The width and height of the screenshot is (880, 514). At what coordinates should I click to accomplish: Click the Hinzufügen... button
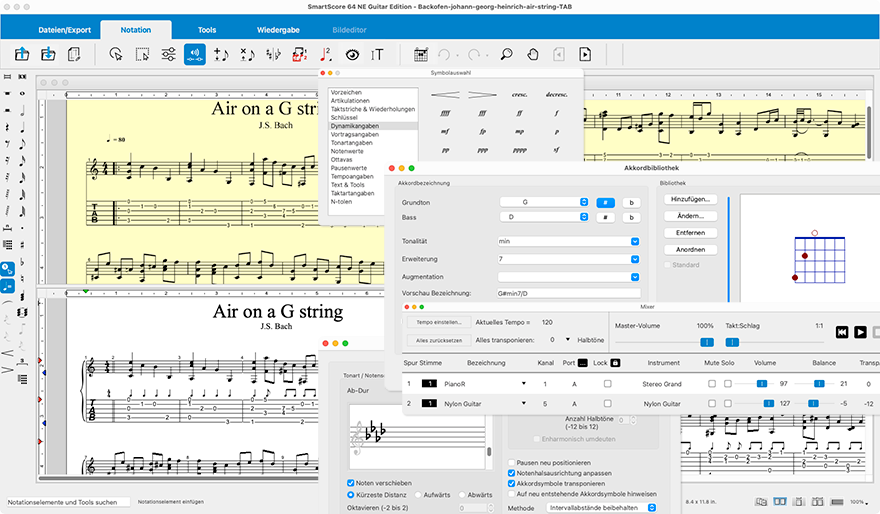(690, 199)
